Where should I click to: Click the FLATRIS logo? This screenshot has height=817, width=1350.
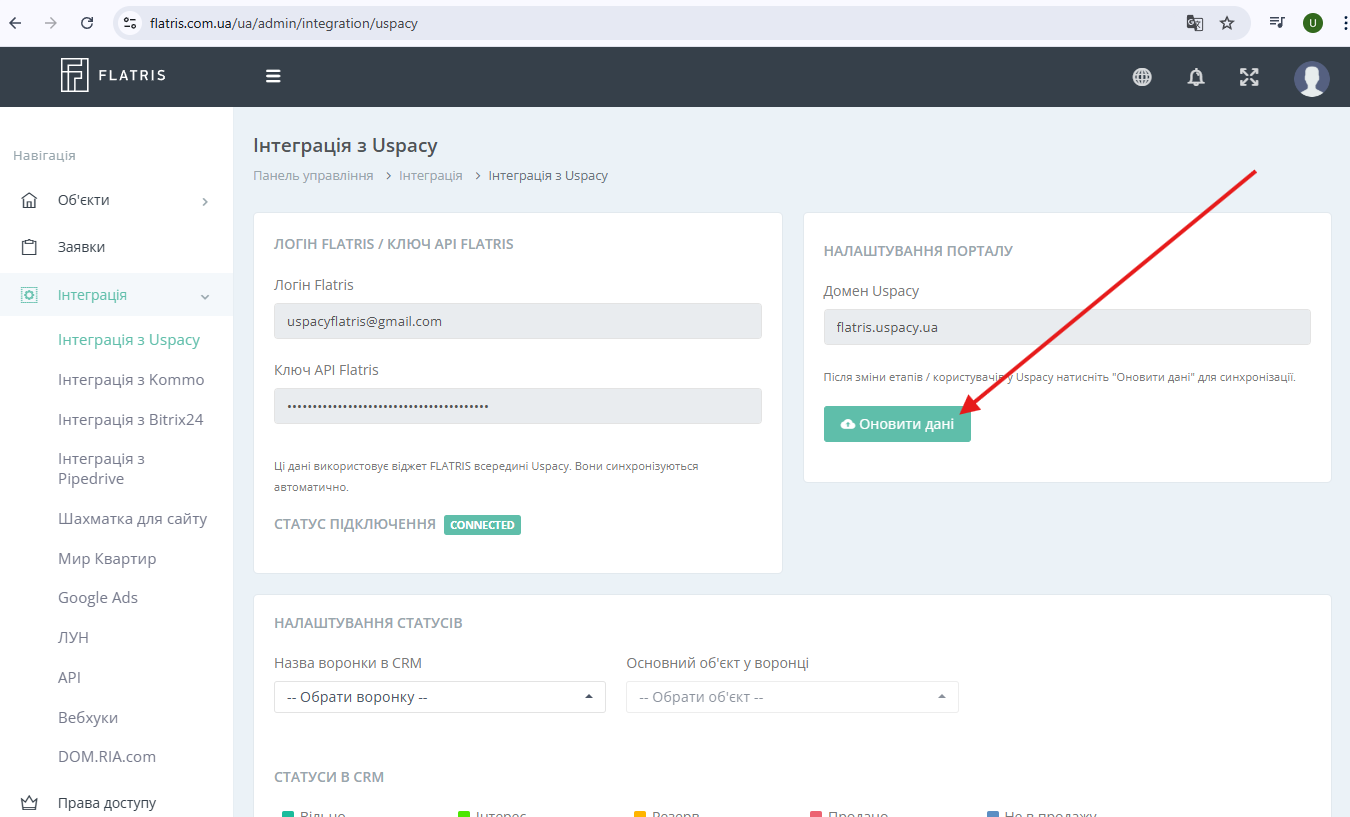tap(113, 75)
